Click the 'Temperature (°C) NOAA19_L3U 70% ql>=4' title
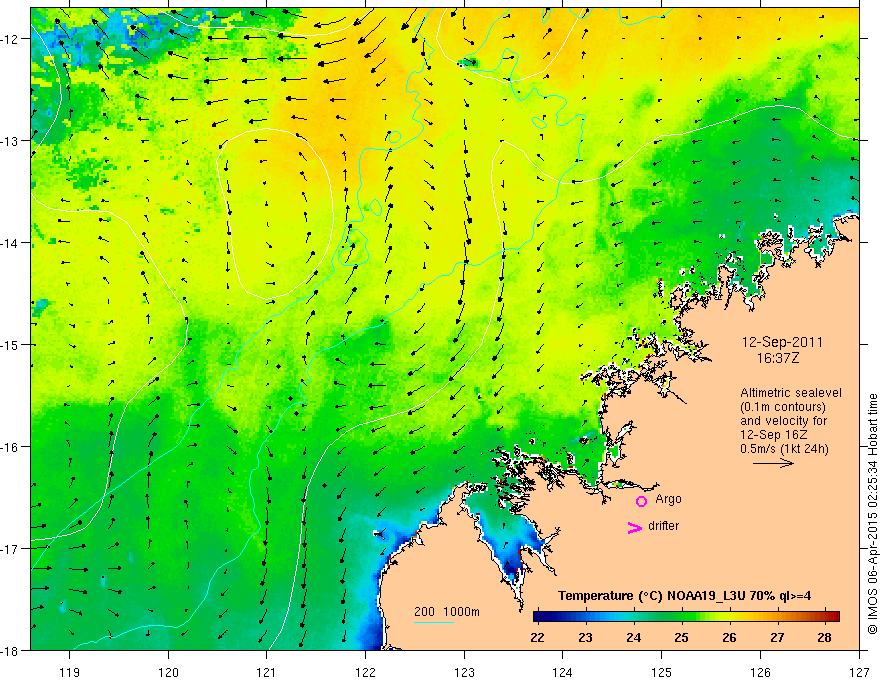This screenshot has width=880, height=680. point(684,596)
